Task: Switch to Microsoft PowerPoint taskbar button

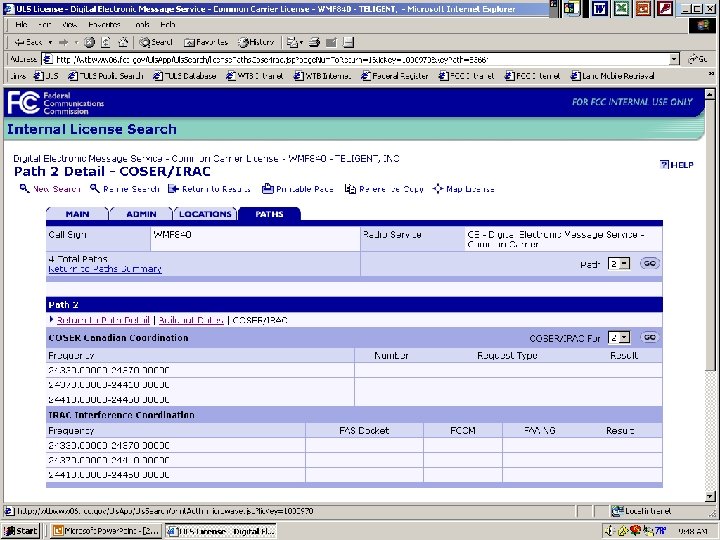Action: (x=106, y=531)
